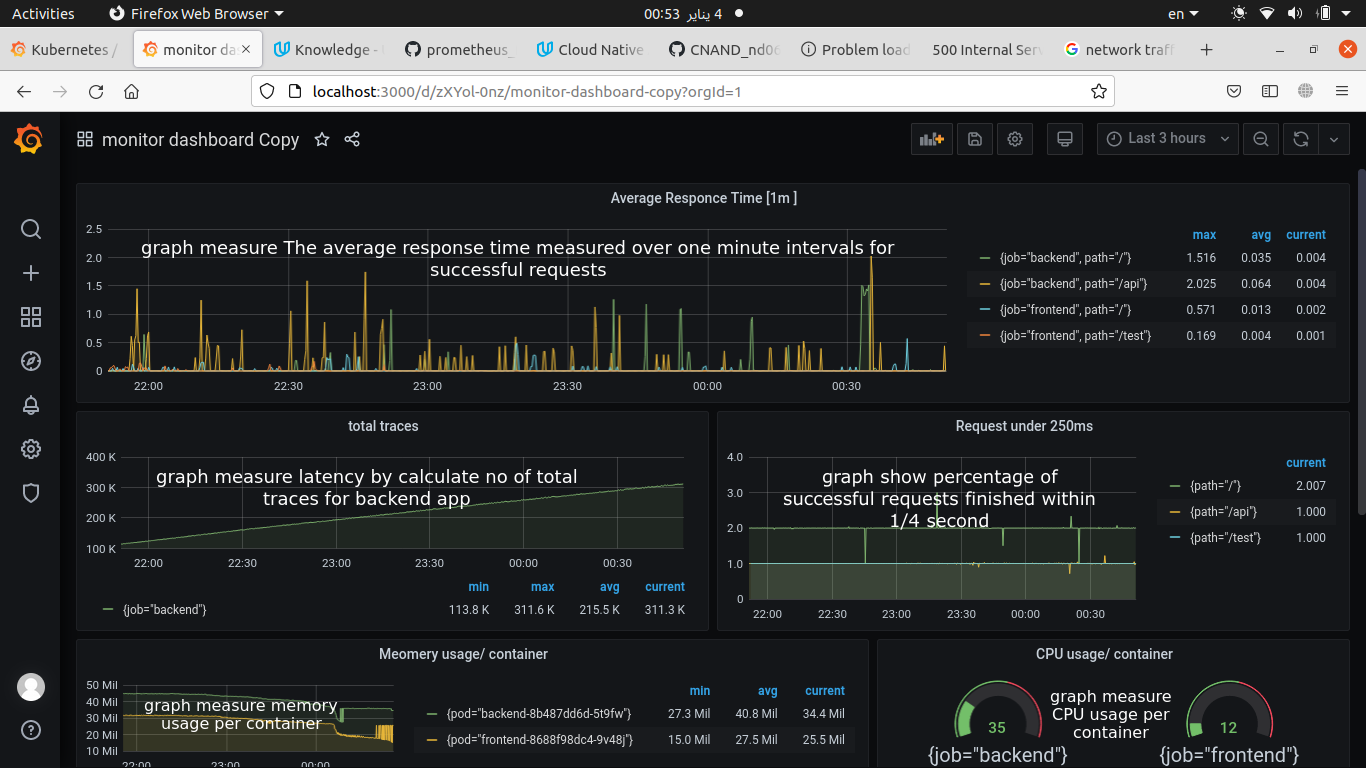This screenshot has width=1366, height=768.
Task: Star the monitor dashboard Copy
Action: (322, 140)
